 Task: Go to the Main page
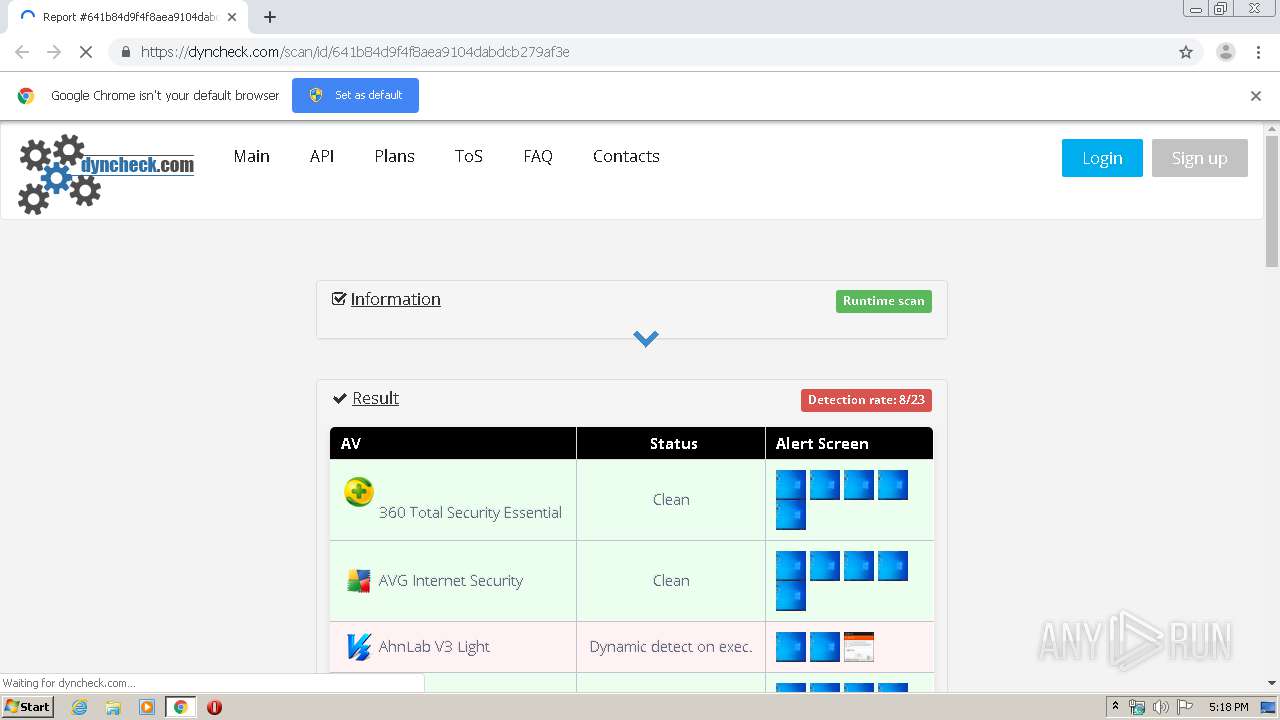(x=252, y=156)
